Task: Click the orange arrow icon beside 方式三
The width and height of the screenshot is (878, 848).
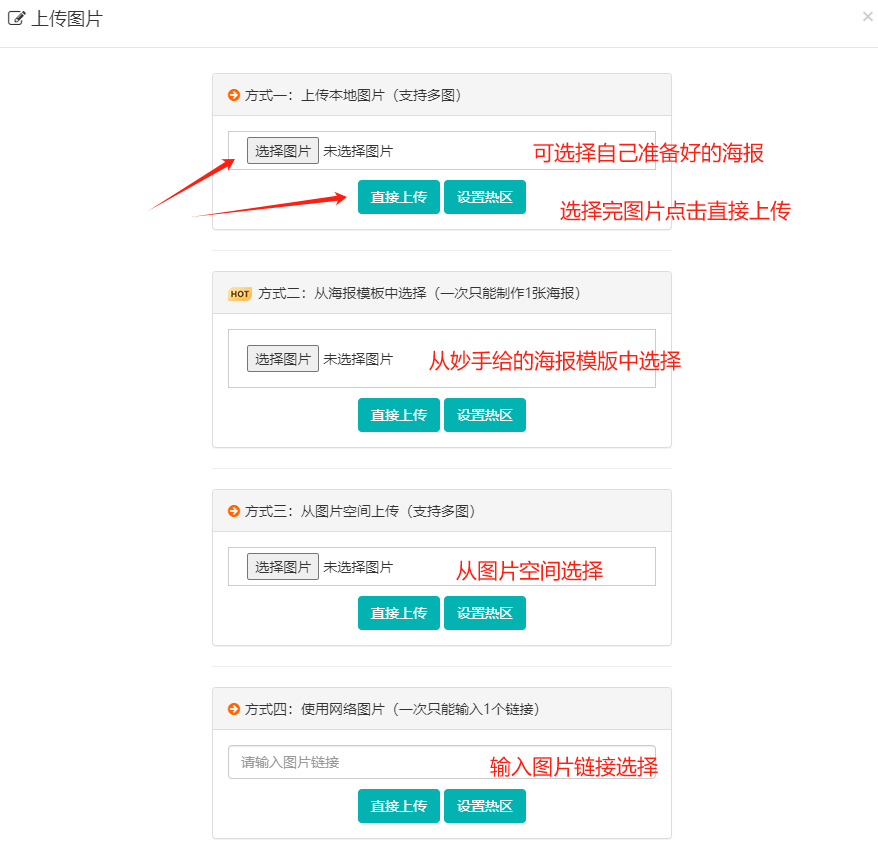Action: [x=234, y=511]
